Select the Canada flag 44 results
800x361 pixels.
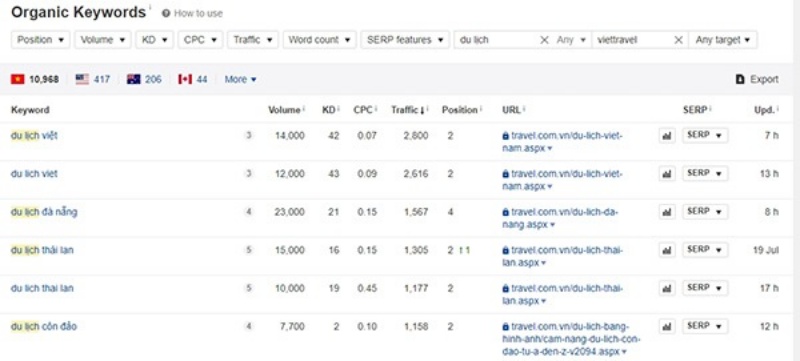[192, 79]
